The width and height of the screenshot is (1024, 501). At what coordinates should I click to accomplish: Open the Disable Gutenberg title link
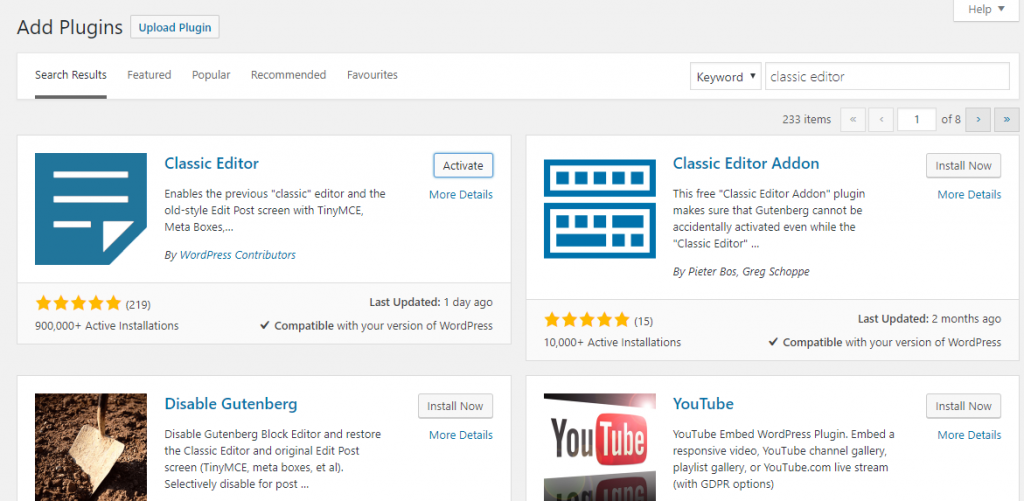point(231,404)
